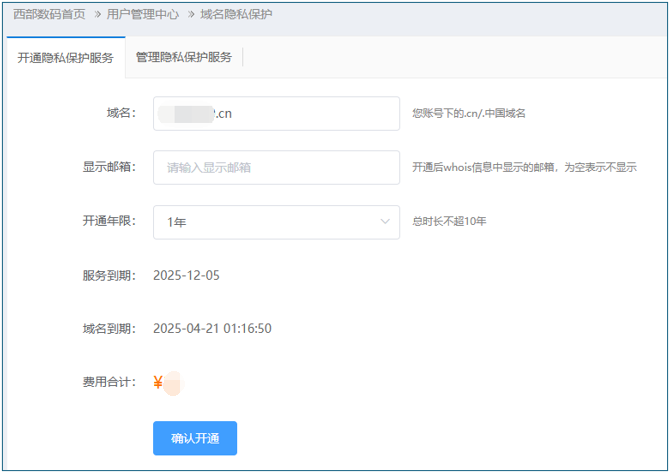Click the hint 您账号下的.cn/.中国域名
Screen dimensions: 670x472
[468, 114]
